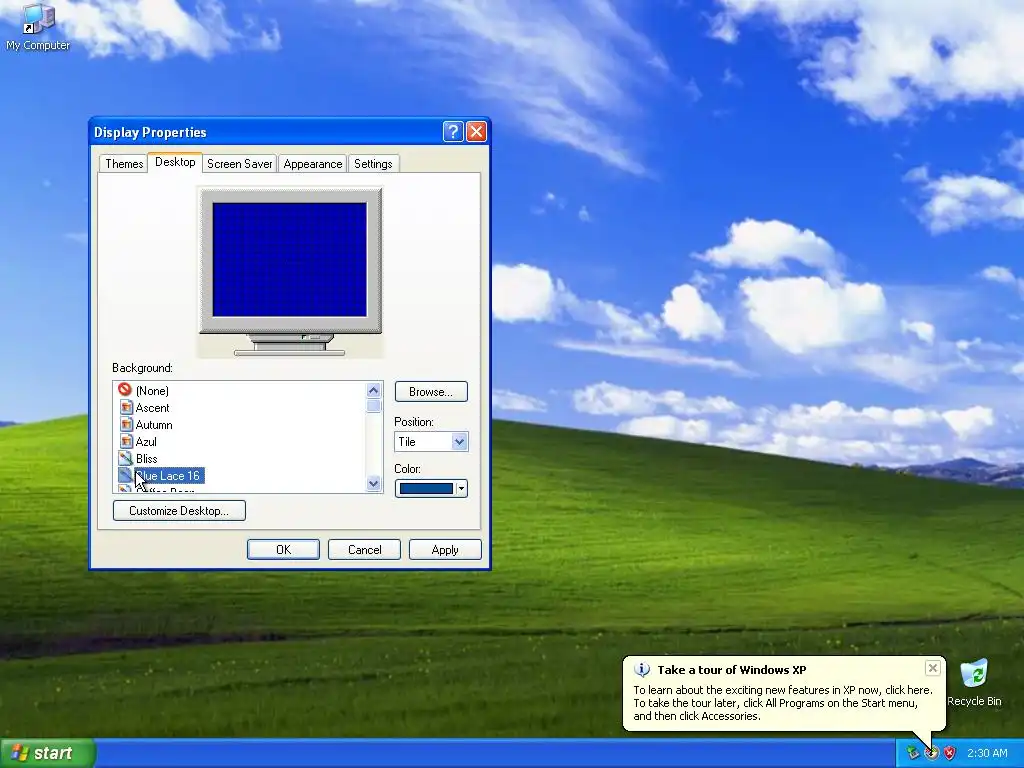Open the My Computer desktop icon

(38, 27)
